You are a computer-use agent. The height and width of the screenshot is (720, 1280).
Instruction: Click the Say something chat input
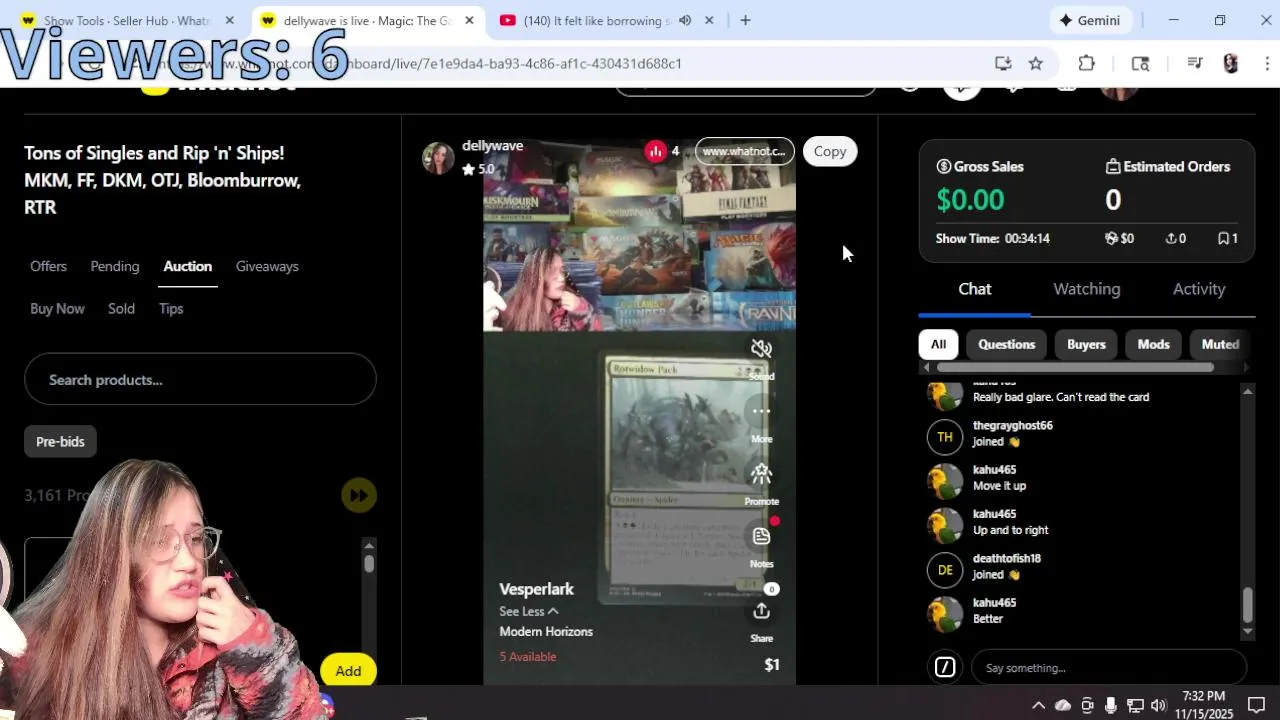(1109, 667)
